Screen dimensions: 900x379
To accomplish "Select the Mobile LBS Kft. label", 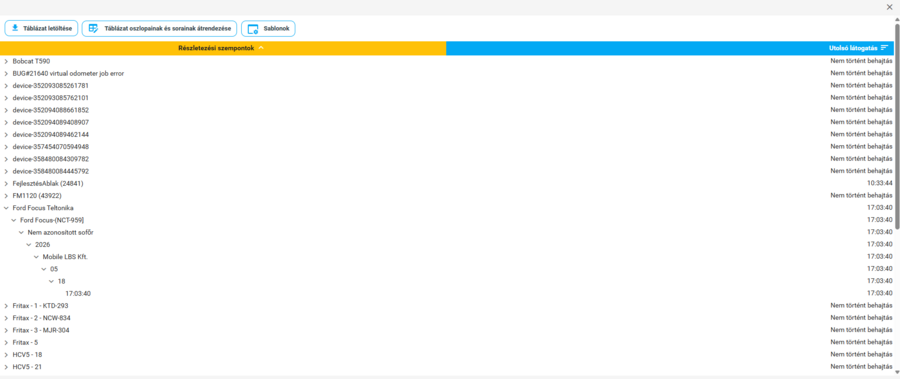I will [65, 257].
